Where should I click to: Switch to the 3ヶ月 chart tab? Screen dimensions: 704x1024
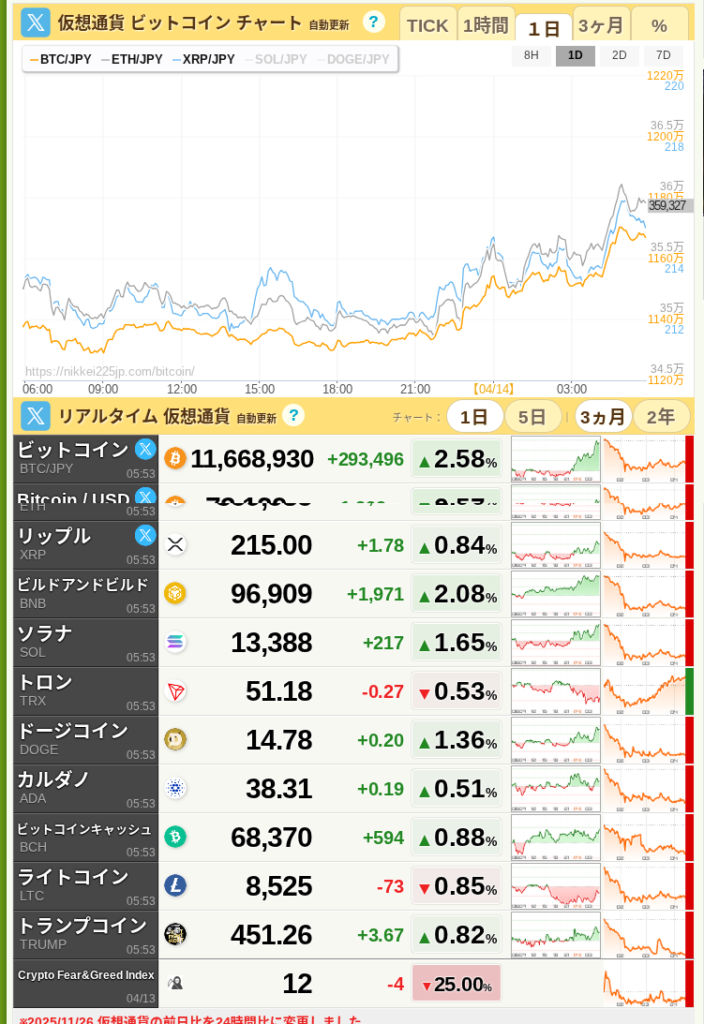pos(601,25)
